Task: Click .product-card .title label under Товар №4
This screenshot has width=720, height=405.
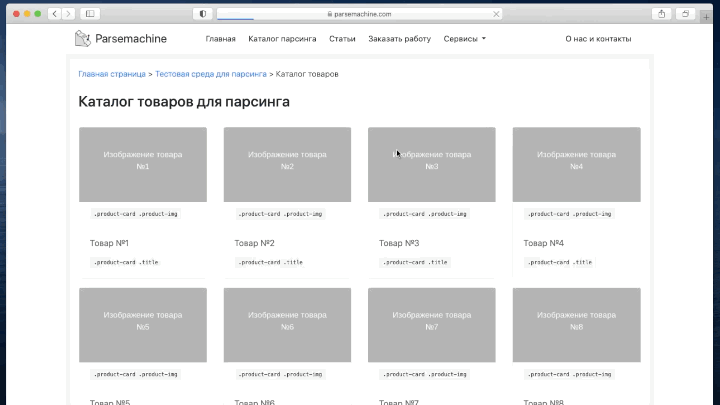Action: (560, 262)
